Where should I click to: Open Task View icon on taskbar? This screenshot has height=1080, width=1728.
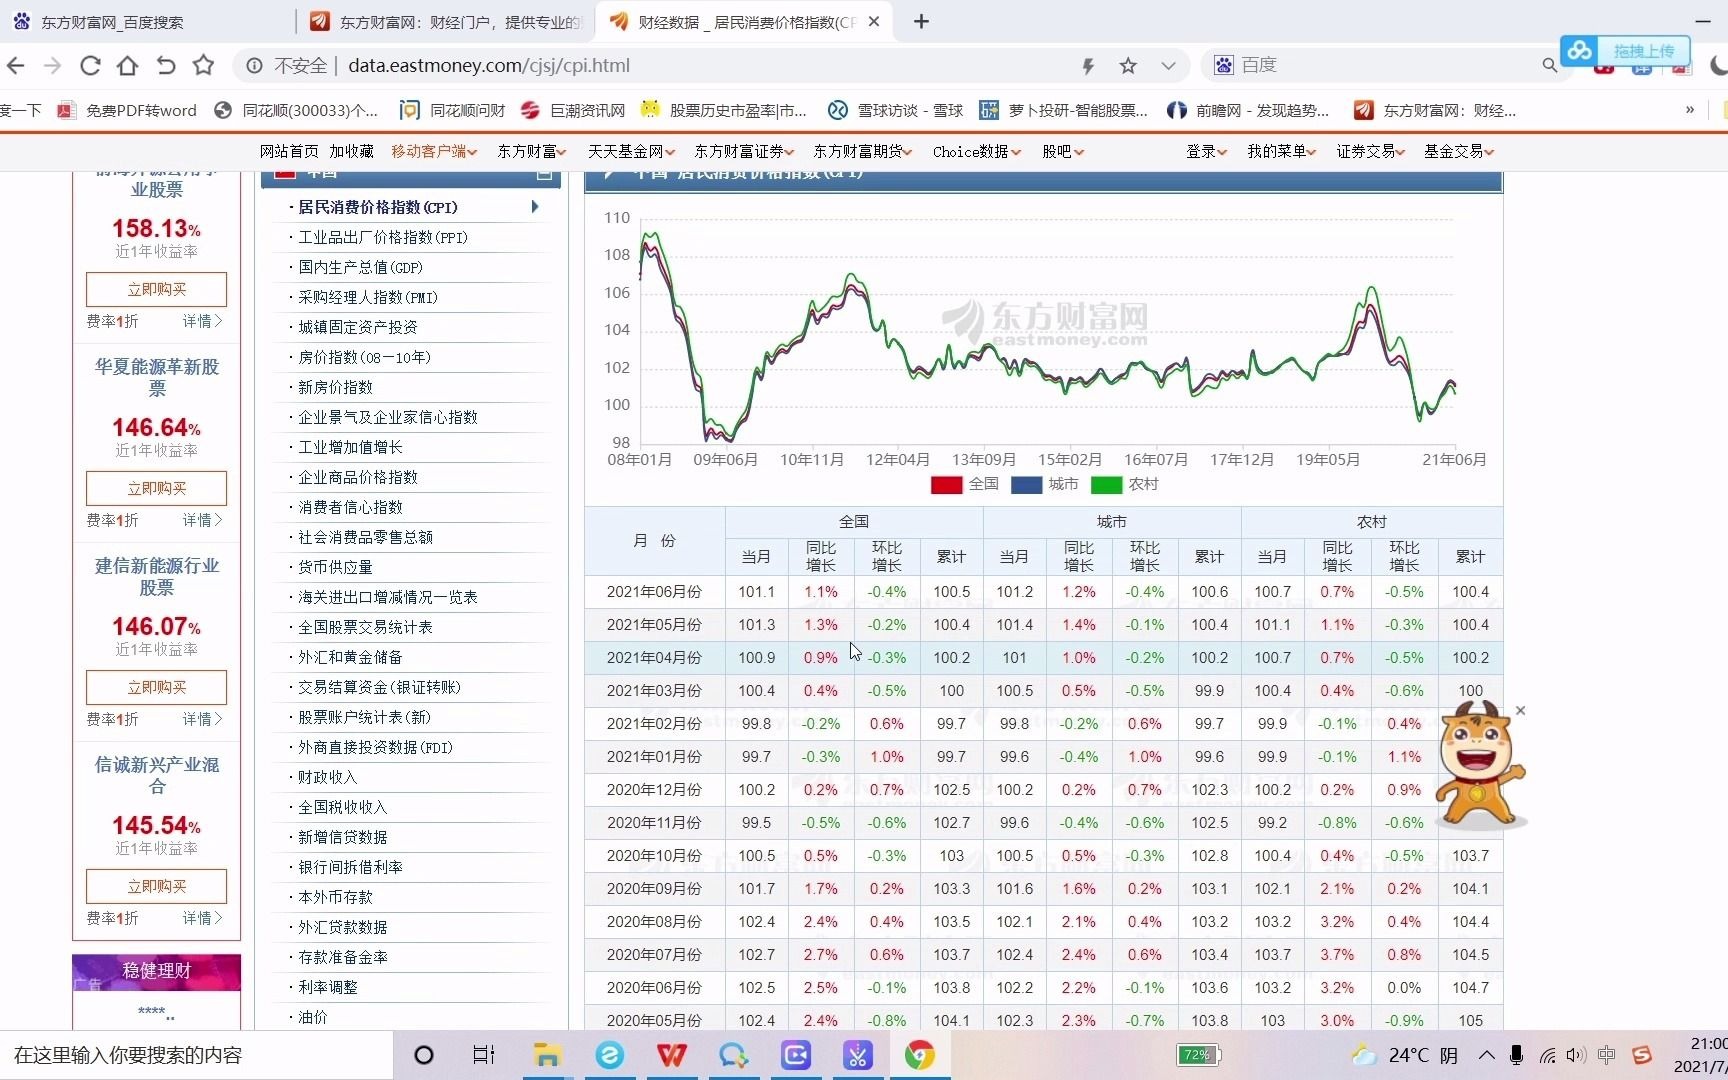(484, 1055)
